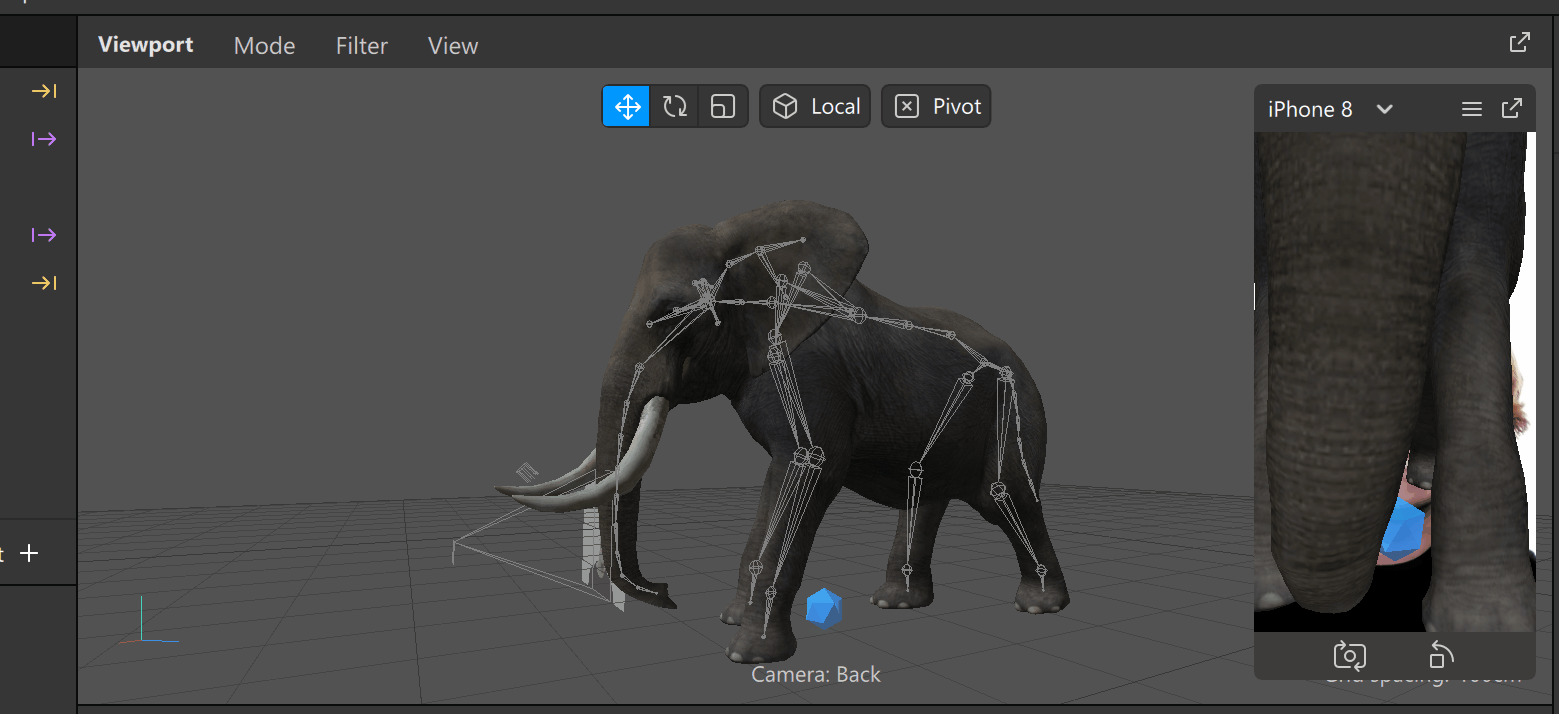Image resolution: width=1559 pixels, height=714 pixels.
Task: Click the upper purple bar-to-arrow icon
Action: (x=43, y=139)
